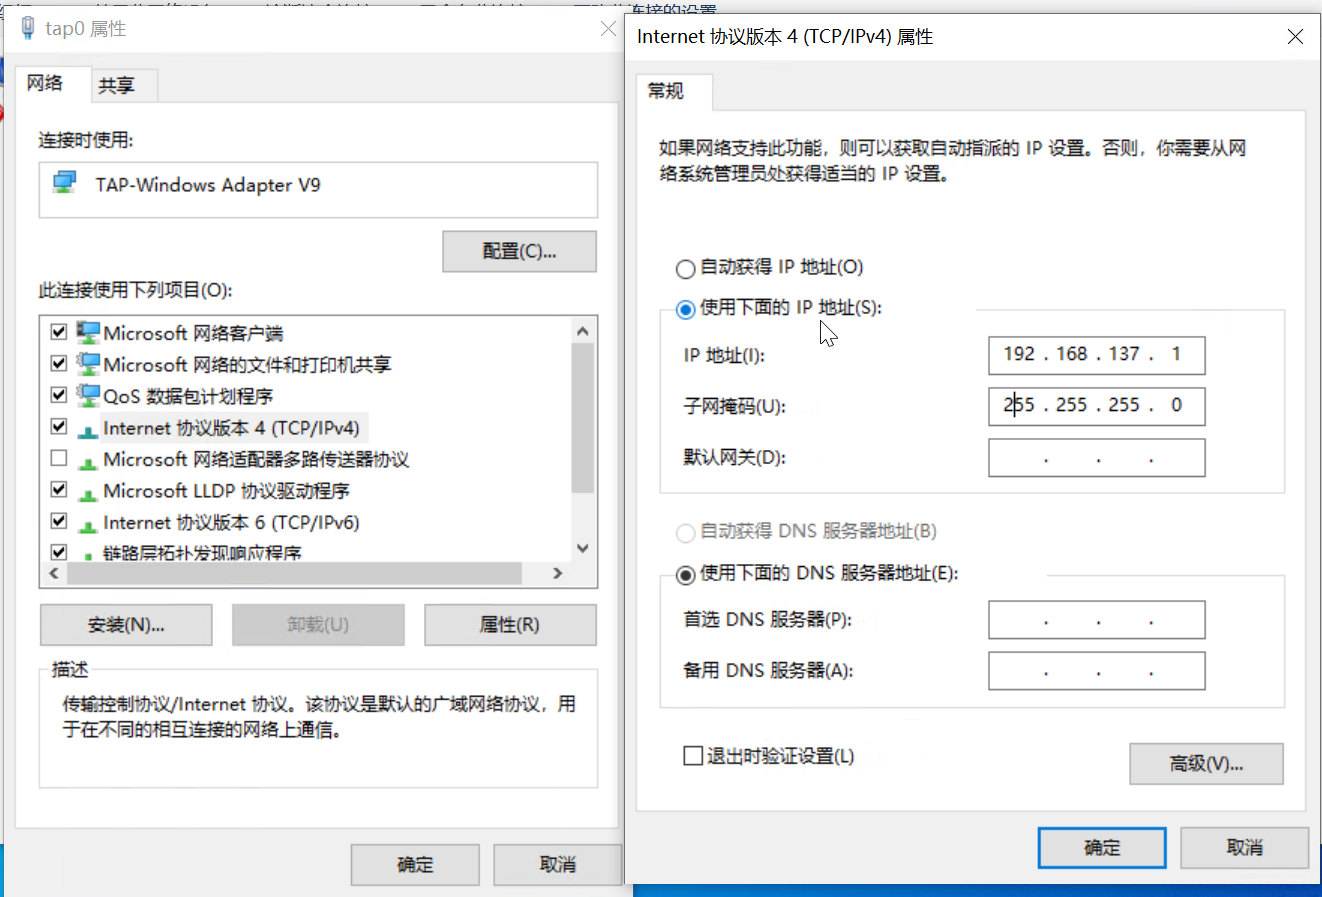Viewport: 1322px width, 897px height.
Task: Click the 安装(N)... button
Action: tap(126, 625)
